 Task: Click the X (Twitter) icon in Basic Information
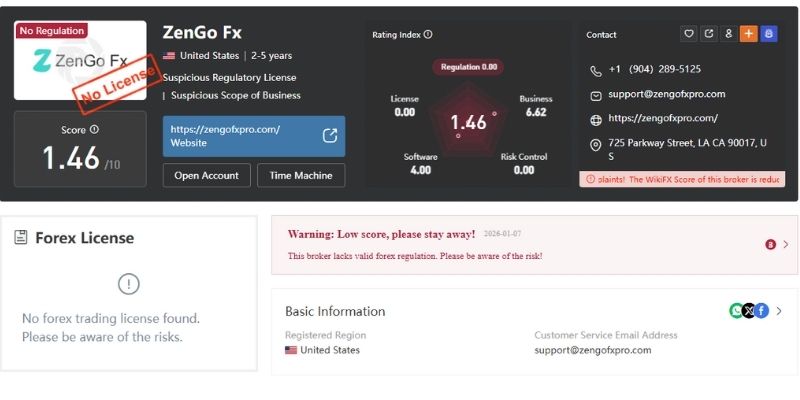748,310
